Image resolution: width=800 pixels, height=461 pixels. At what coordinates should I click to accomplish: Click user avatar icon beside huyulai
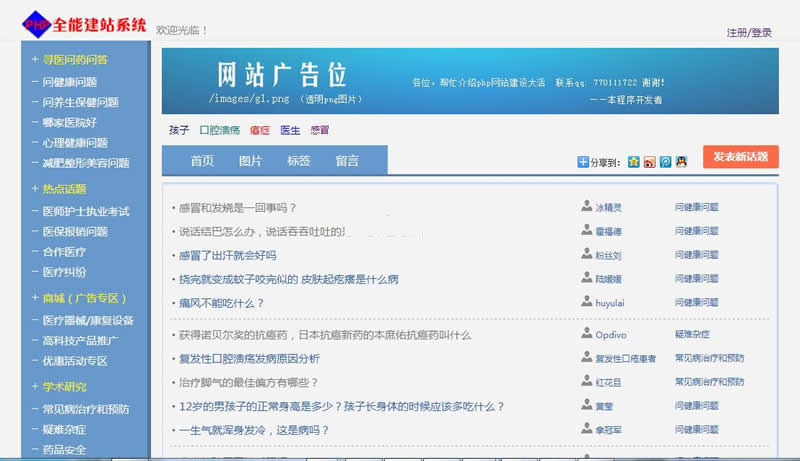(587, 301)
